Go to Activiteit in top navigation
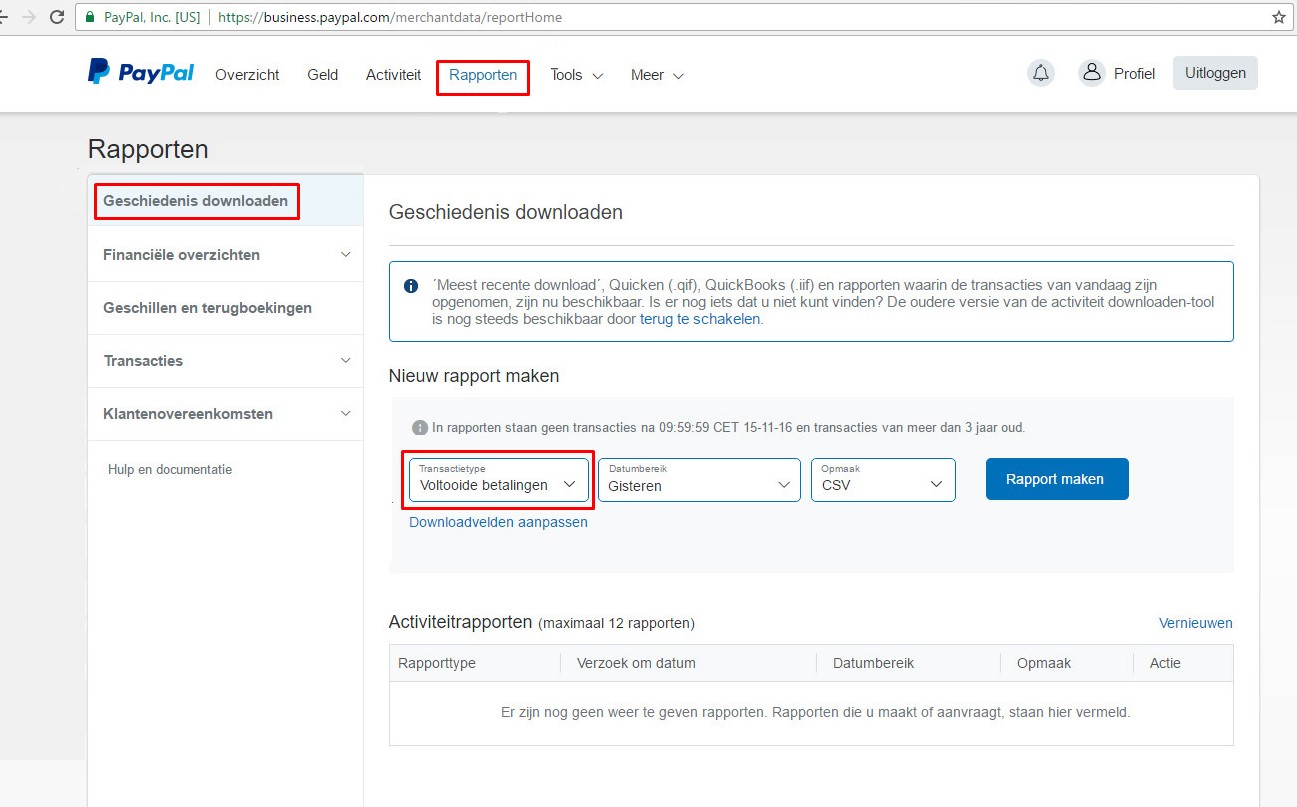This screenshot has width=1297, height=807. 393,75
